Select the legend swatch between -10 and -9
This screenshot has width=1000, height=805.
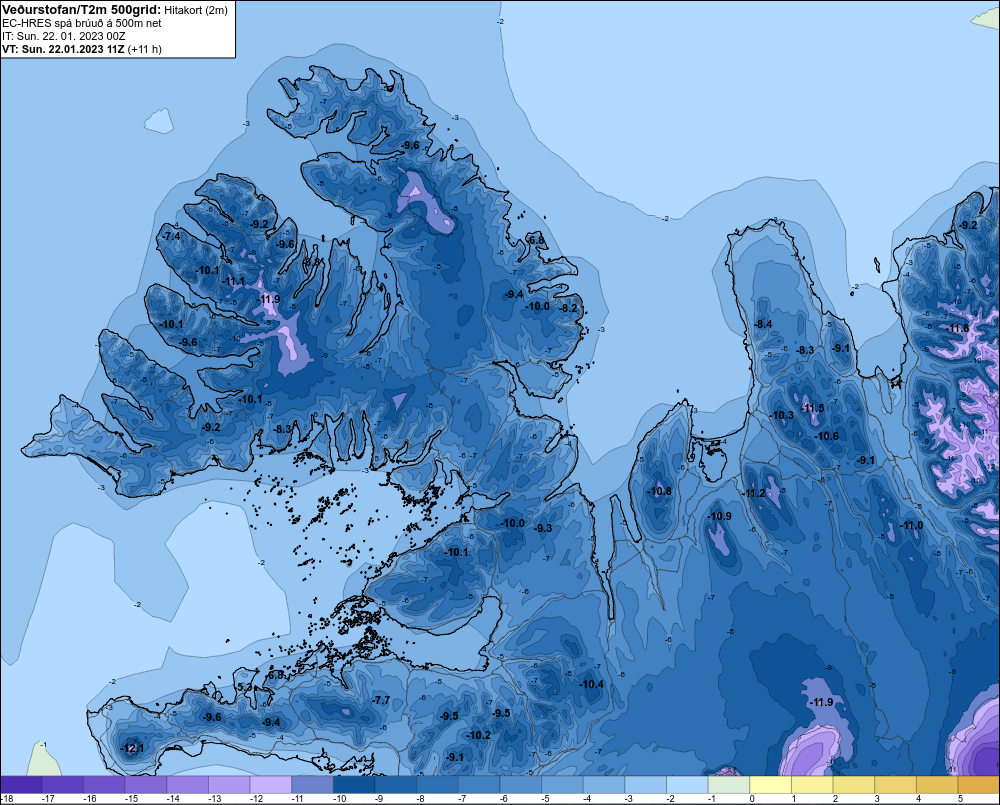(x=354, y=785)
